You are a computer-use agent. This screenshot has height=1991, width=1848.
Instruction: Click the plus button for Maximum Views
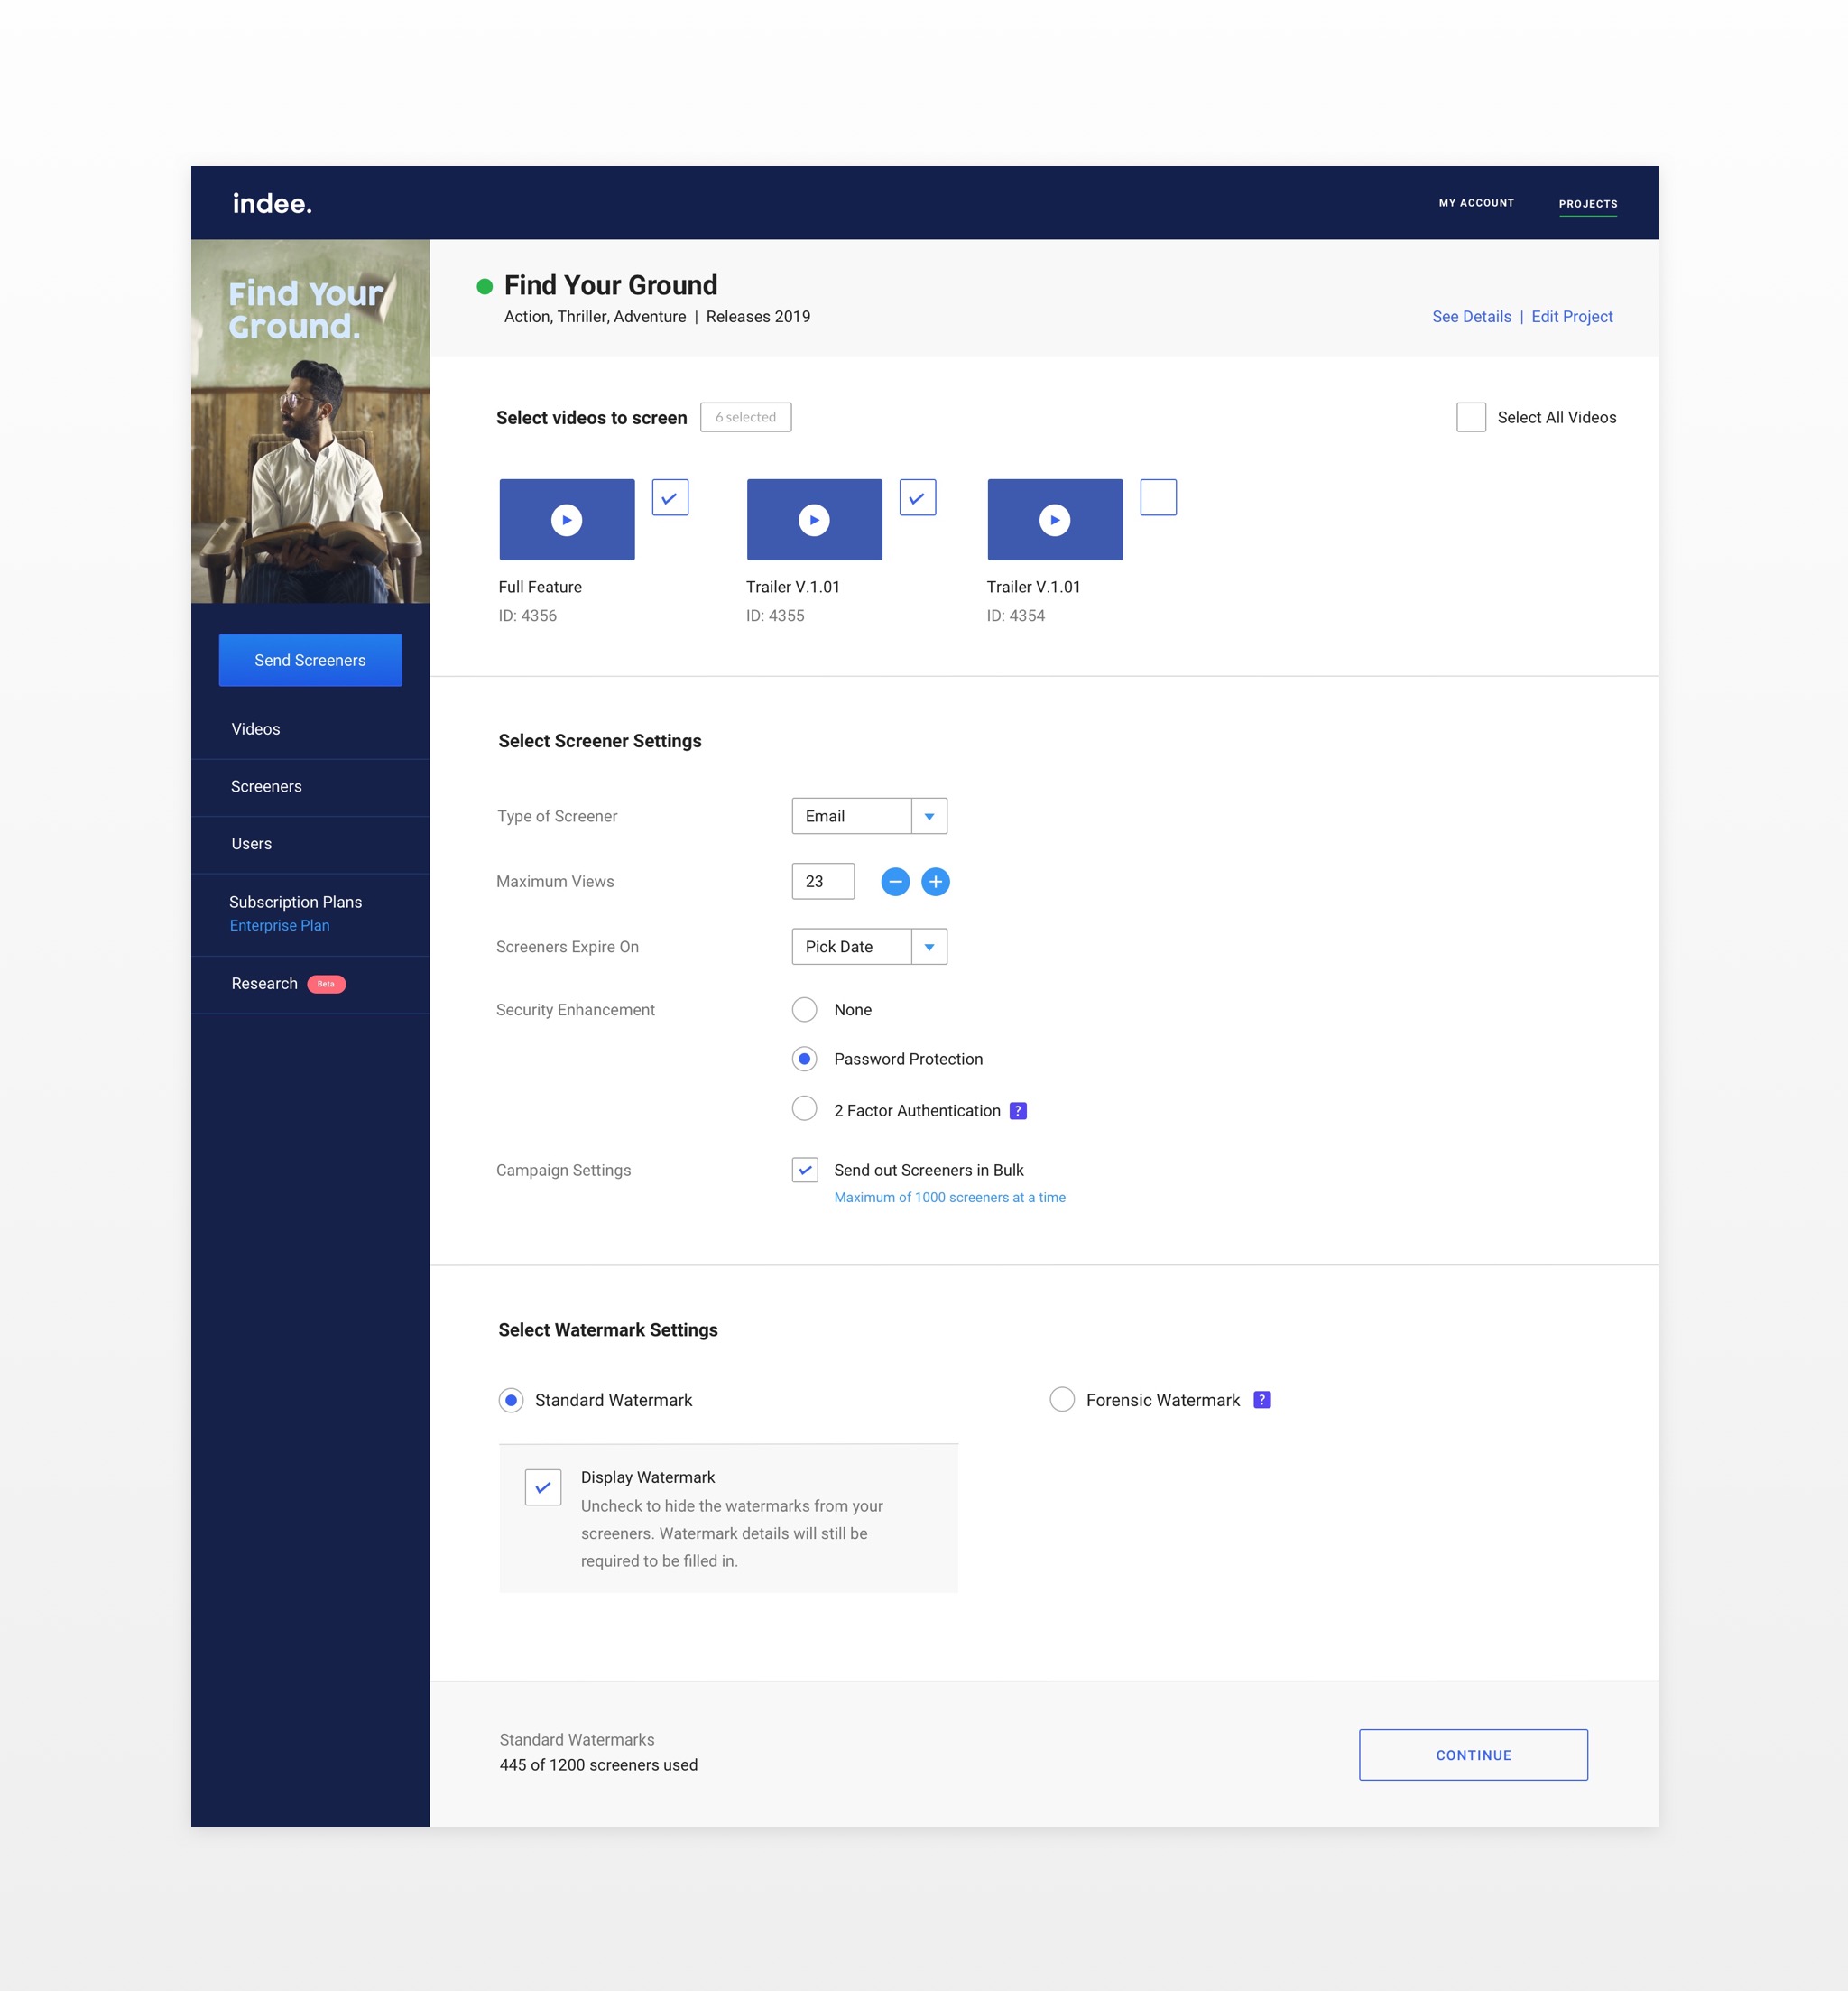pyautogui.click(x=935, y=881)
